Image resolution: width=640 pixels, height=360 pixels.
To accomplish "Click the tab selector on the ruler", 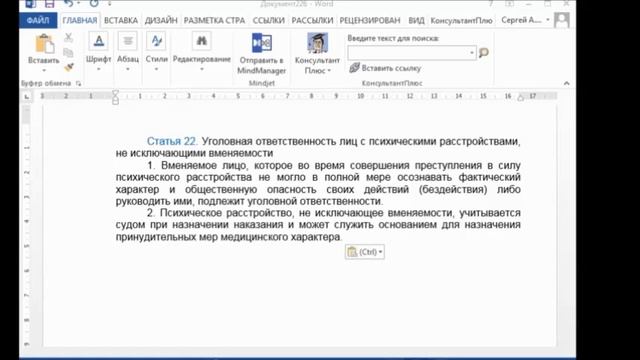I will [x=27, y=97].
